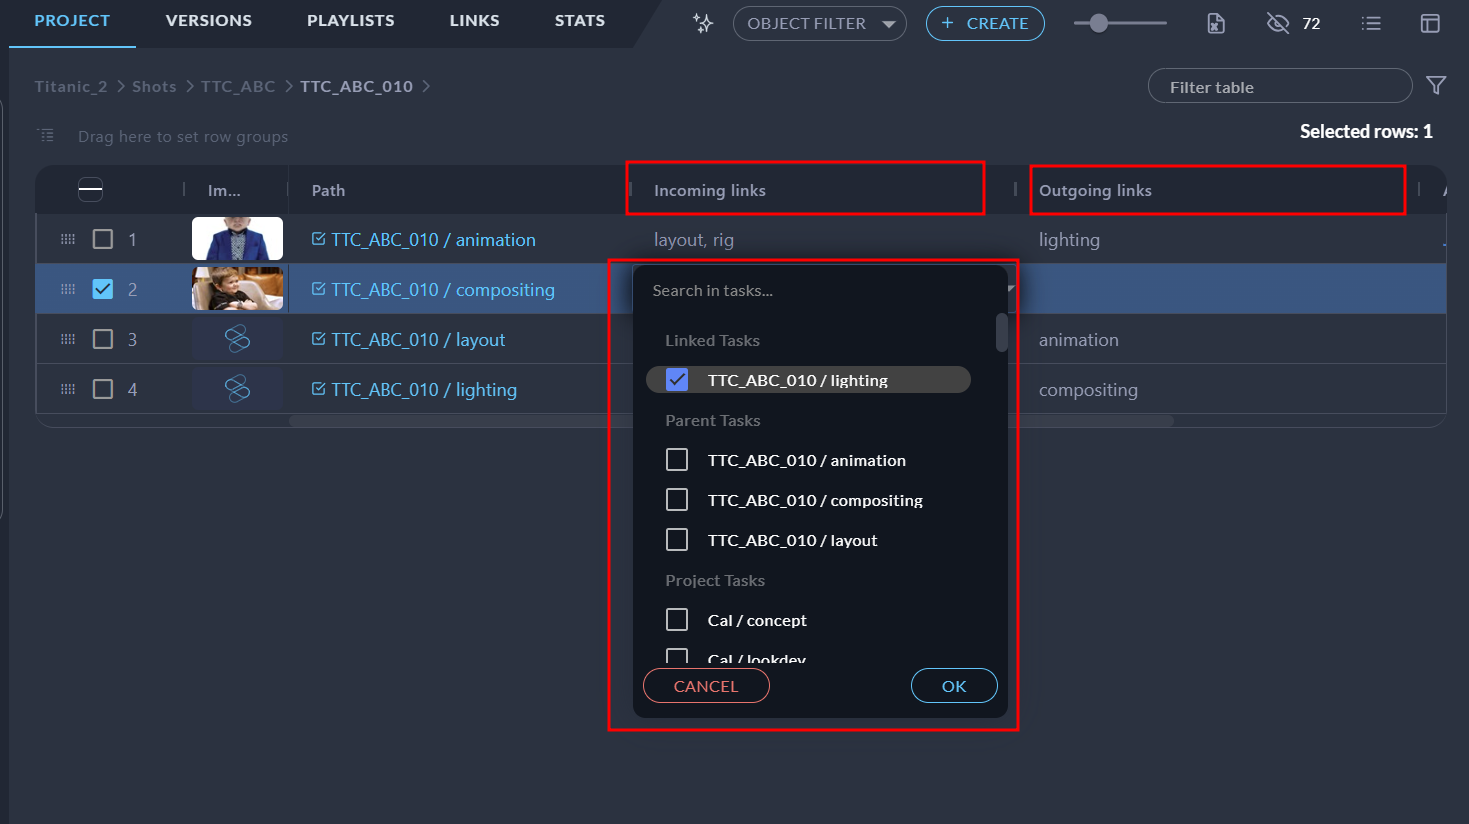Navigate to Titanic_2 breadcrumb
This screenshot has width=1469, height=824.
pyautogui.click(x=71, y=87)
